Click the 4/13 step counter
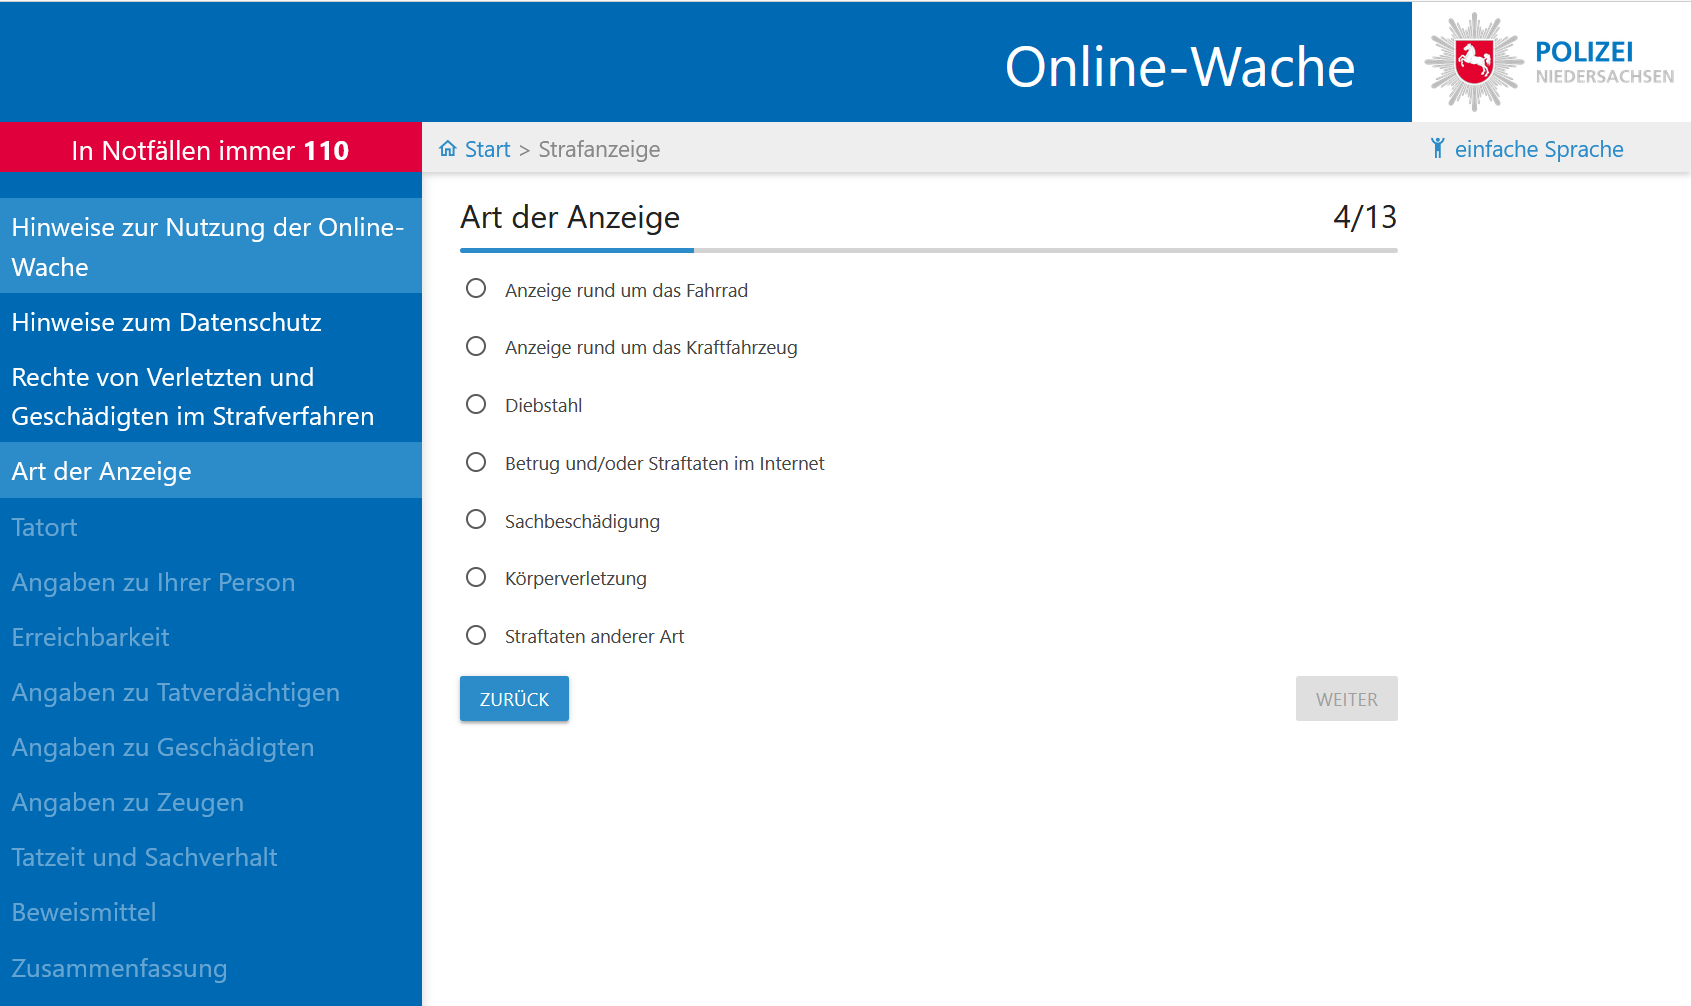Image resolution: width=1691 pixels, height=1006 pixels. [x=1365, y=217]
